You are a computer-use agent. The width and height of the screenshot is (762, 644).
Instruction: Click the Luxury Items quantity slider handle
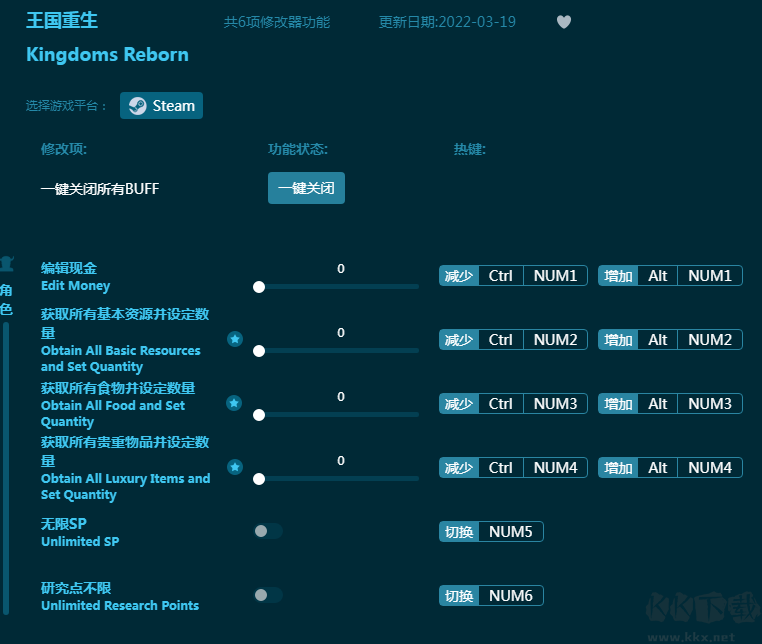259,479
